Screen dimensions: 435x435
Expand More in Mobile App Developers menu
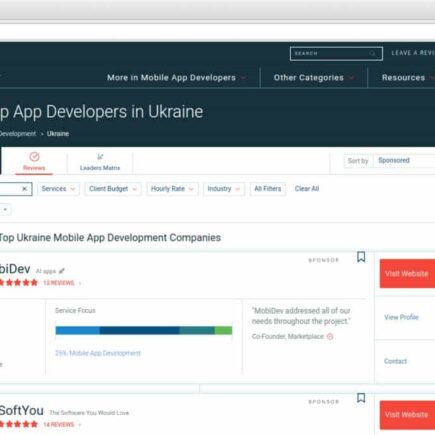pyautogui.click(x=176, y=78)
